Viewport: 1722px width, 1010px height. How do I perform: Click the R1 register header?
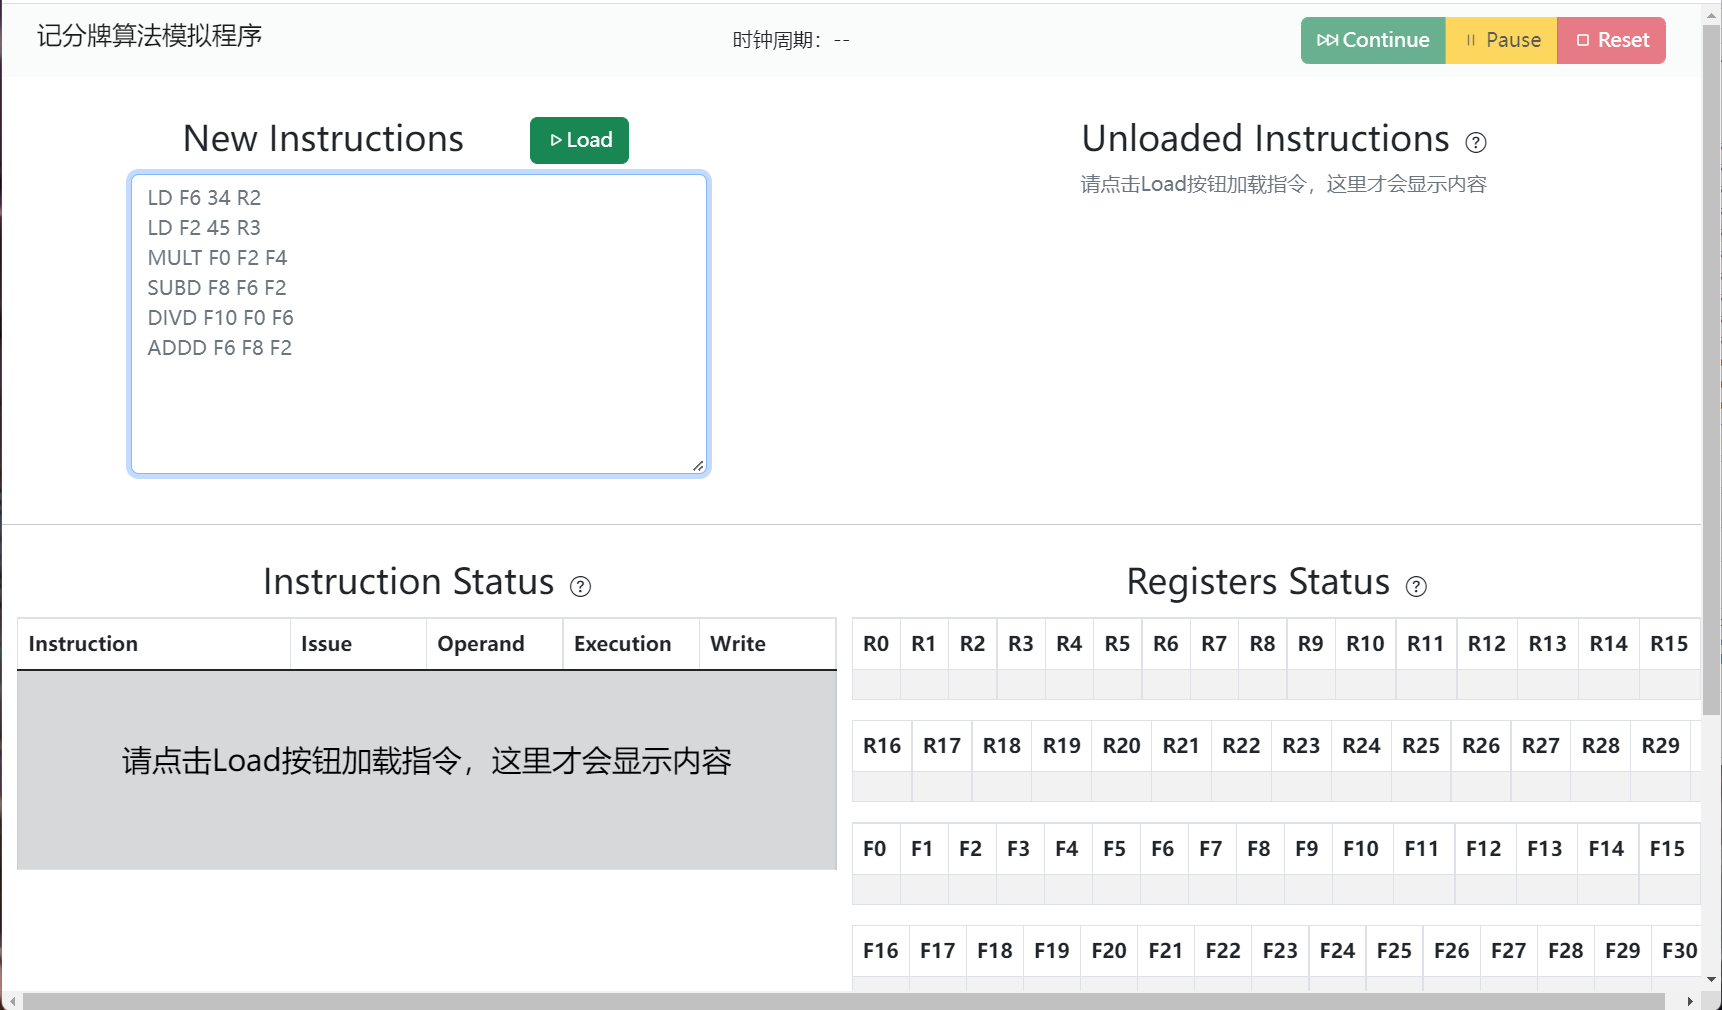(x=924, y=644)
